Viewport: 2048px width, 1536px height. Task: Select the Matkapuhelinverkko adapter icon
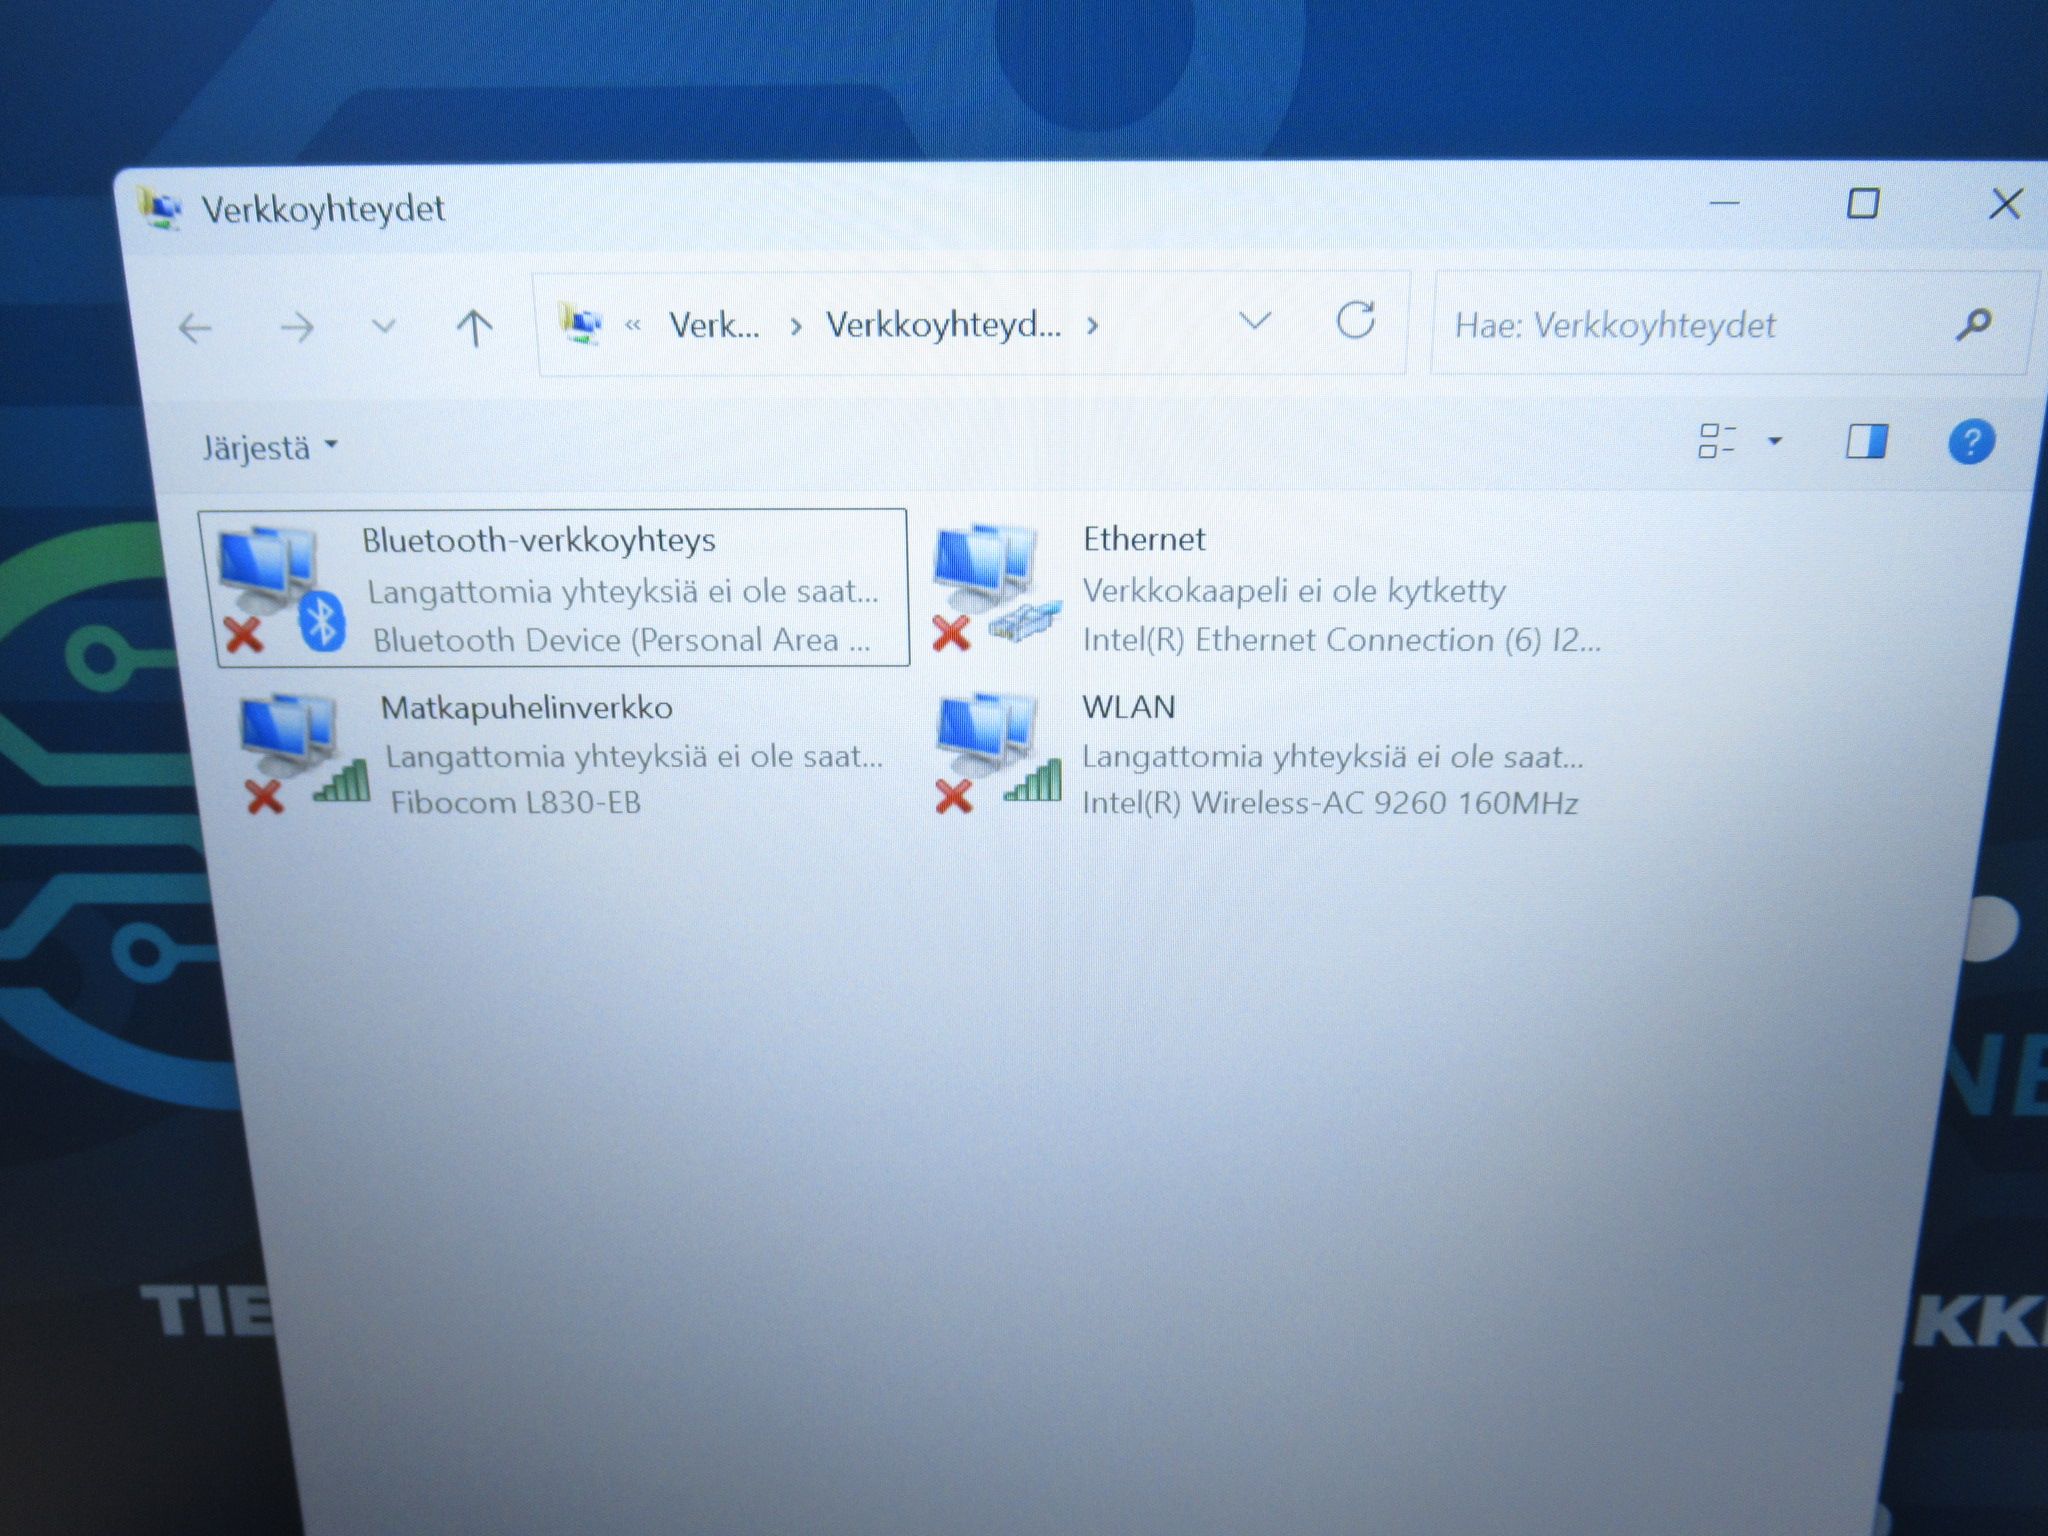pyautogui.click(x=304, y=753)
